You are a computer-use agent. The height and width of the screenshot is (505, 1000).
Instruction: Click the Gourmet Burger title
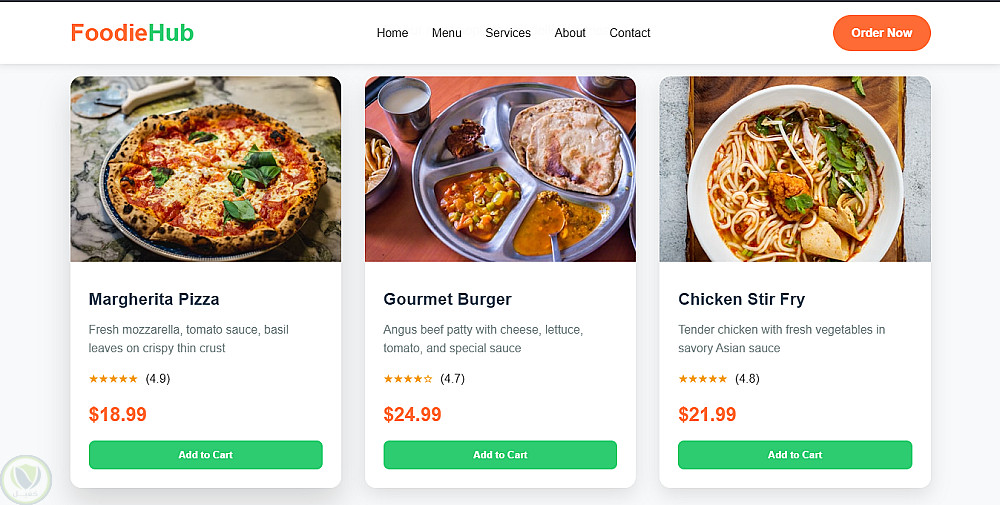[447, 299]
